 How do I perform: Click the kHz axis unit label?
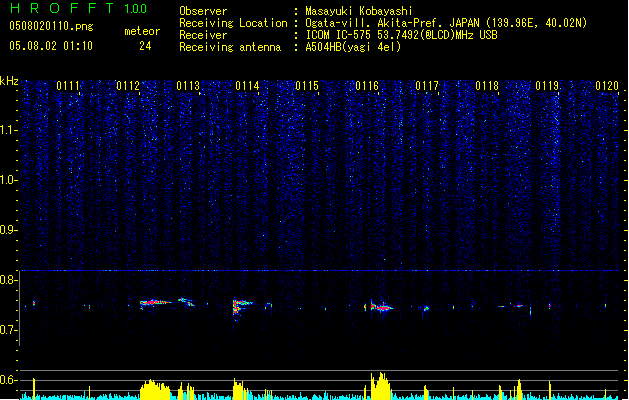9,81
